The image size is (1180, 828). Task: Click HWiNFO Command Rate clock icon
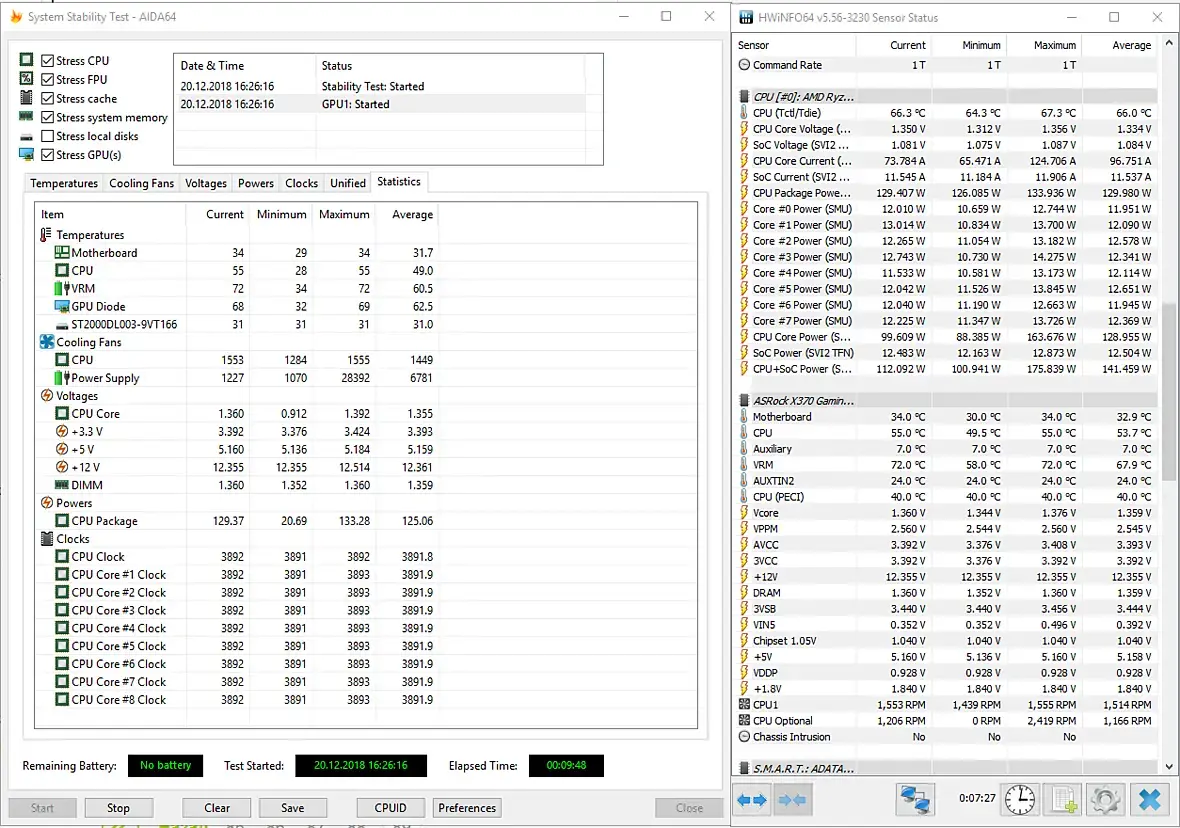tap(744, 65)
